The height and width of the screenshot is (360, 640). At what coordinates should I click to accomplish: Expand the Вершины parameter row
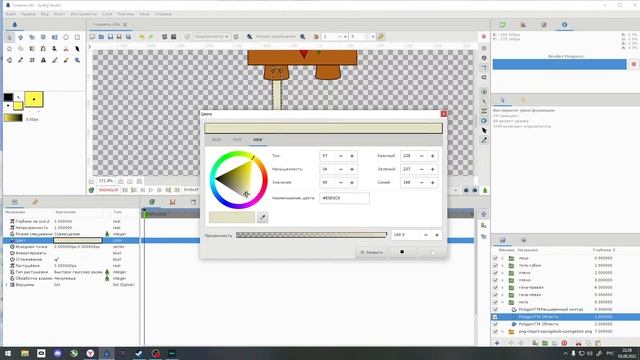(x=7, y=284)
